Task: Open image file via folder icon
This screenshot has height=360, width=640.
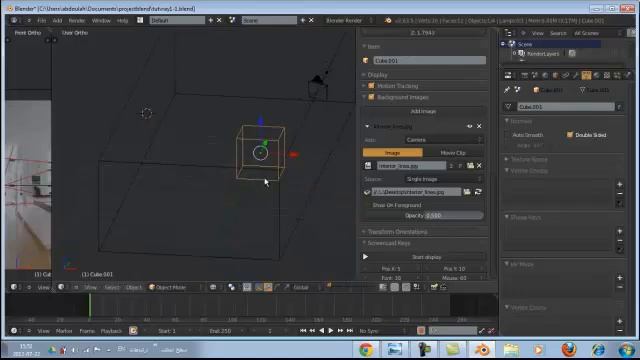Action: click(470, 166)
